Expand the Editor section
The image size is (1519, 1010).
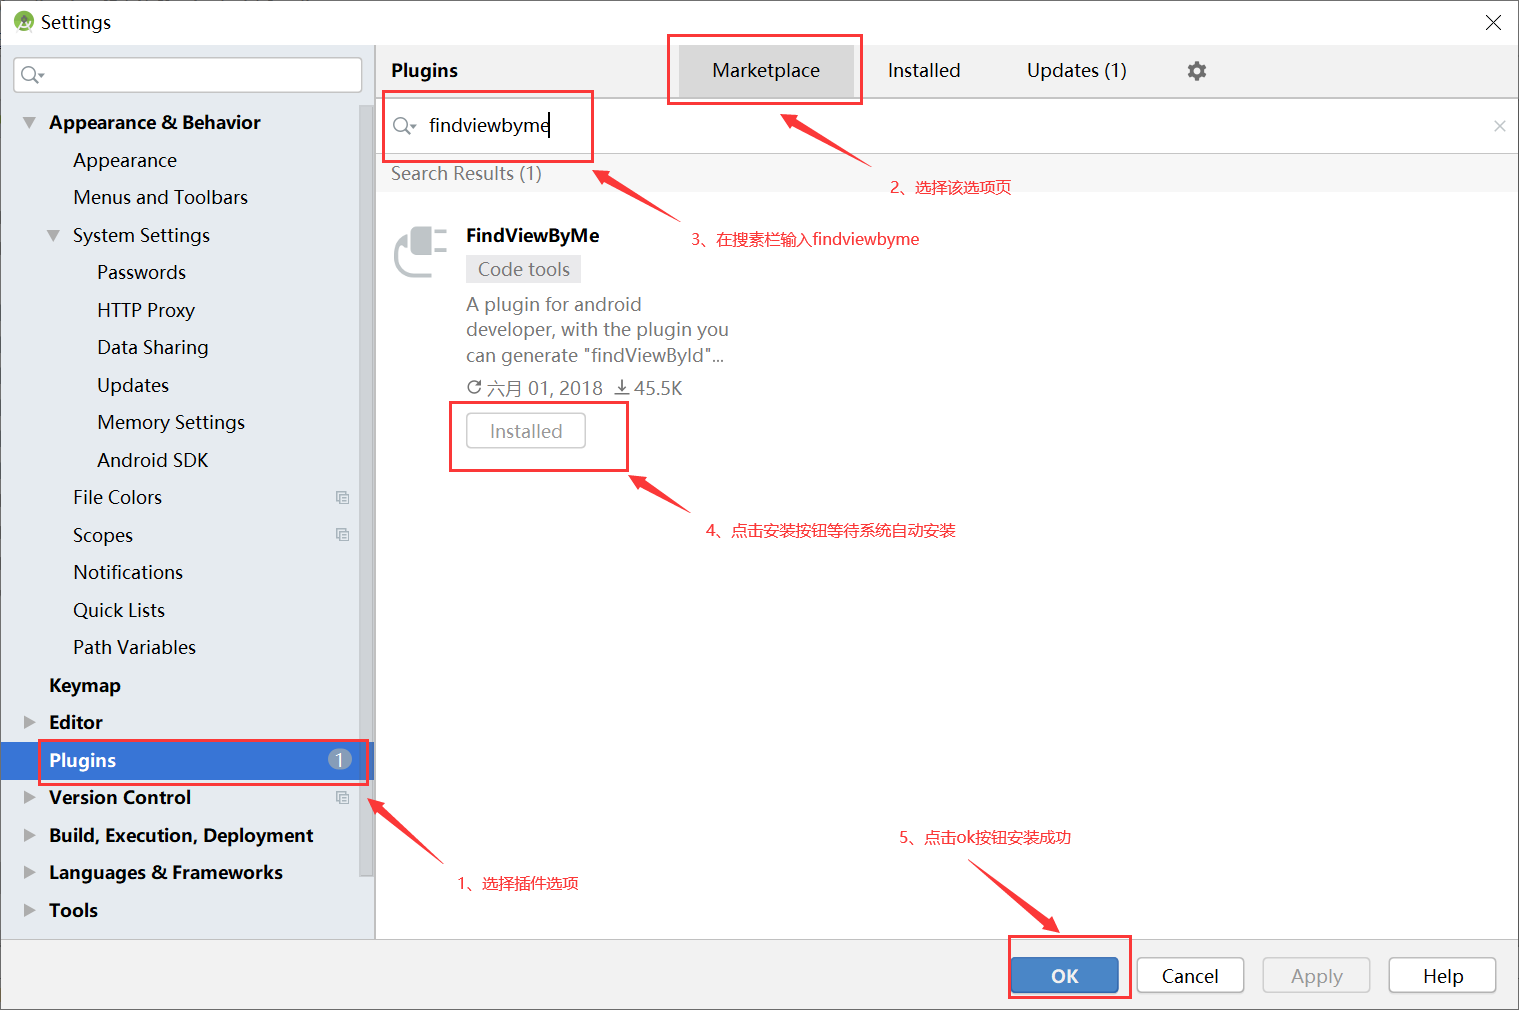pyautogui.click(x=29, y=722)
